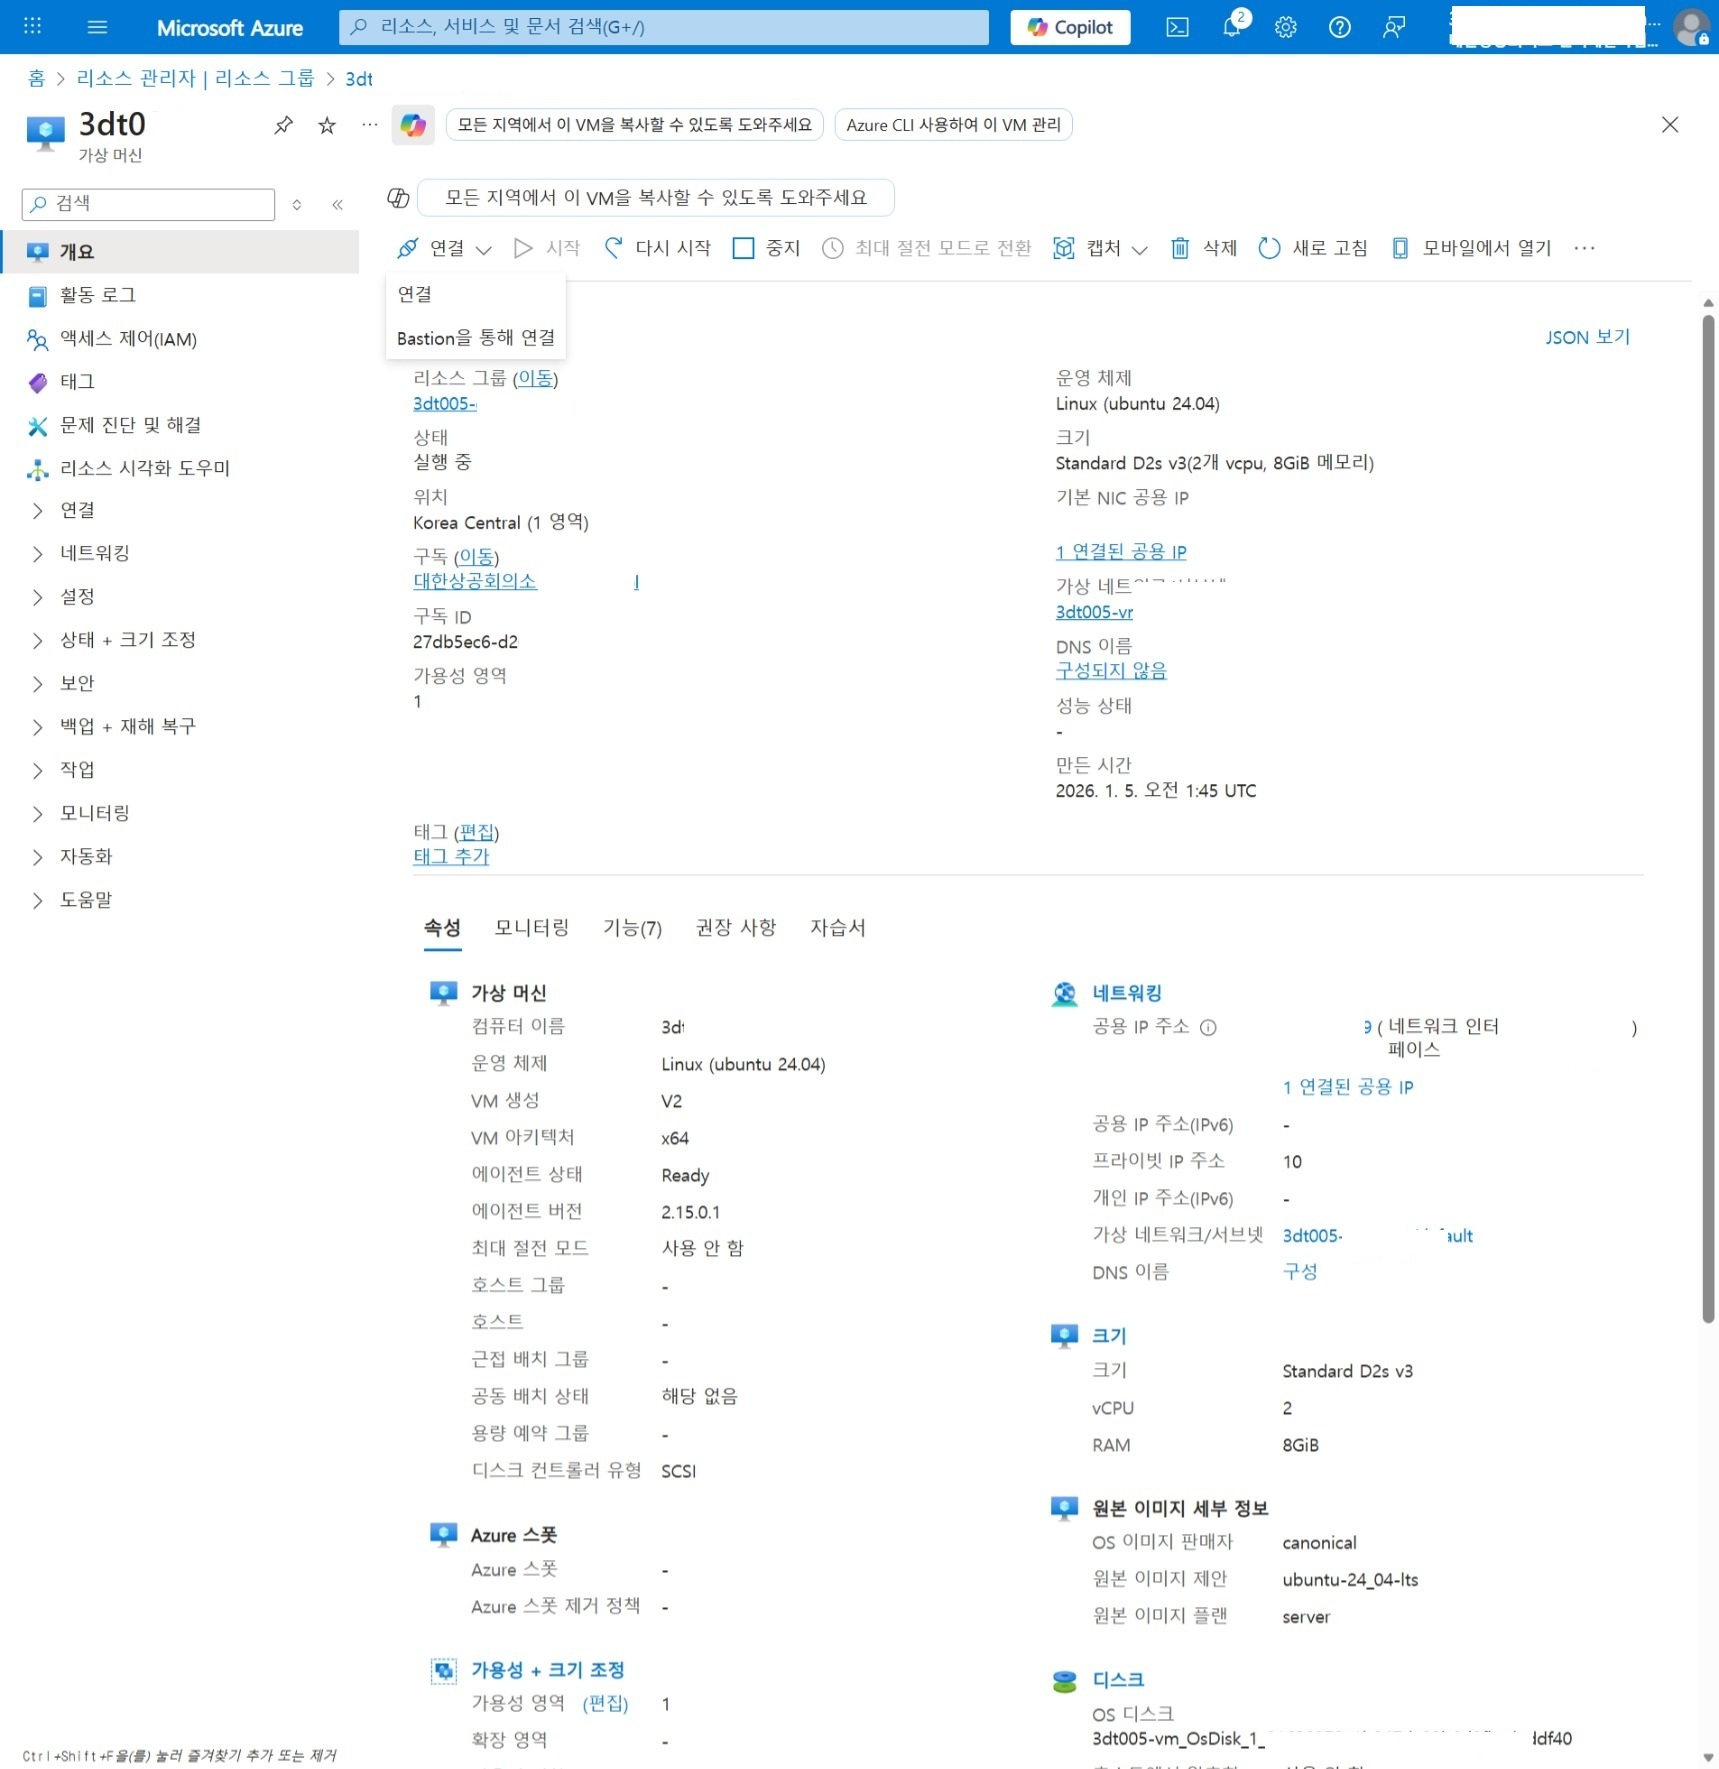Pin the 3dt0 VM to dashboard
The image size is (1719, 1769).
[x=283, y=124]
